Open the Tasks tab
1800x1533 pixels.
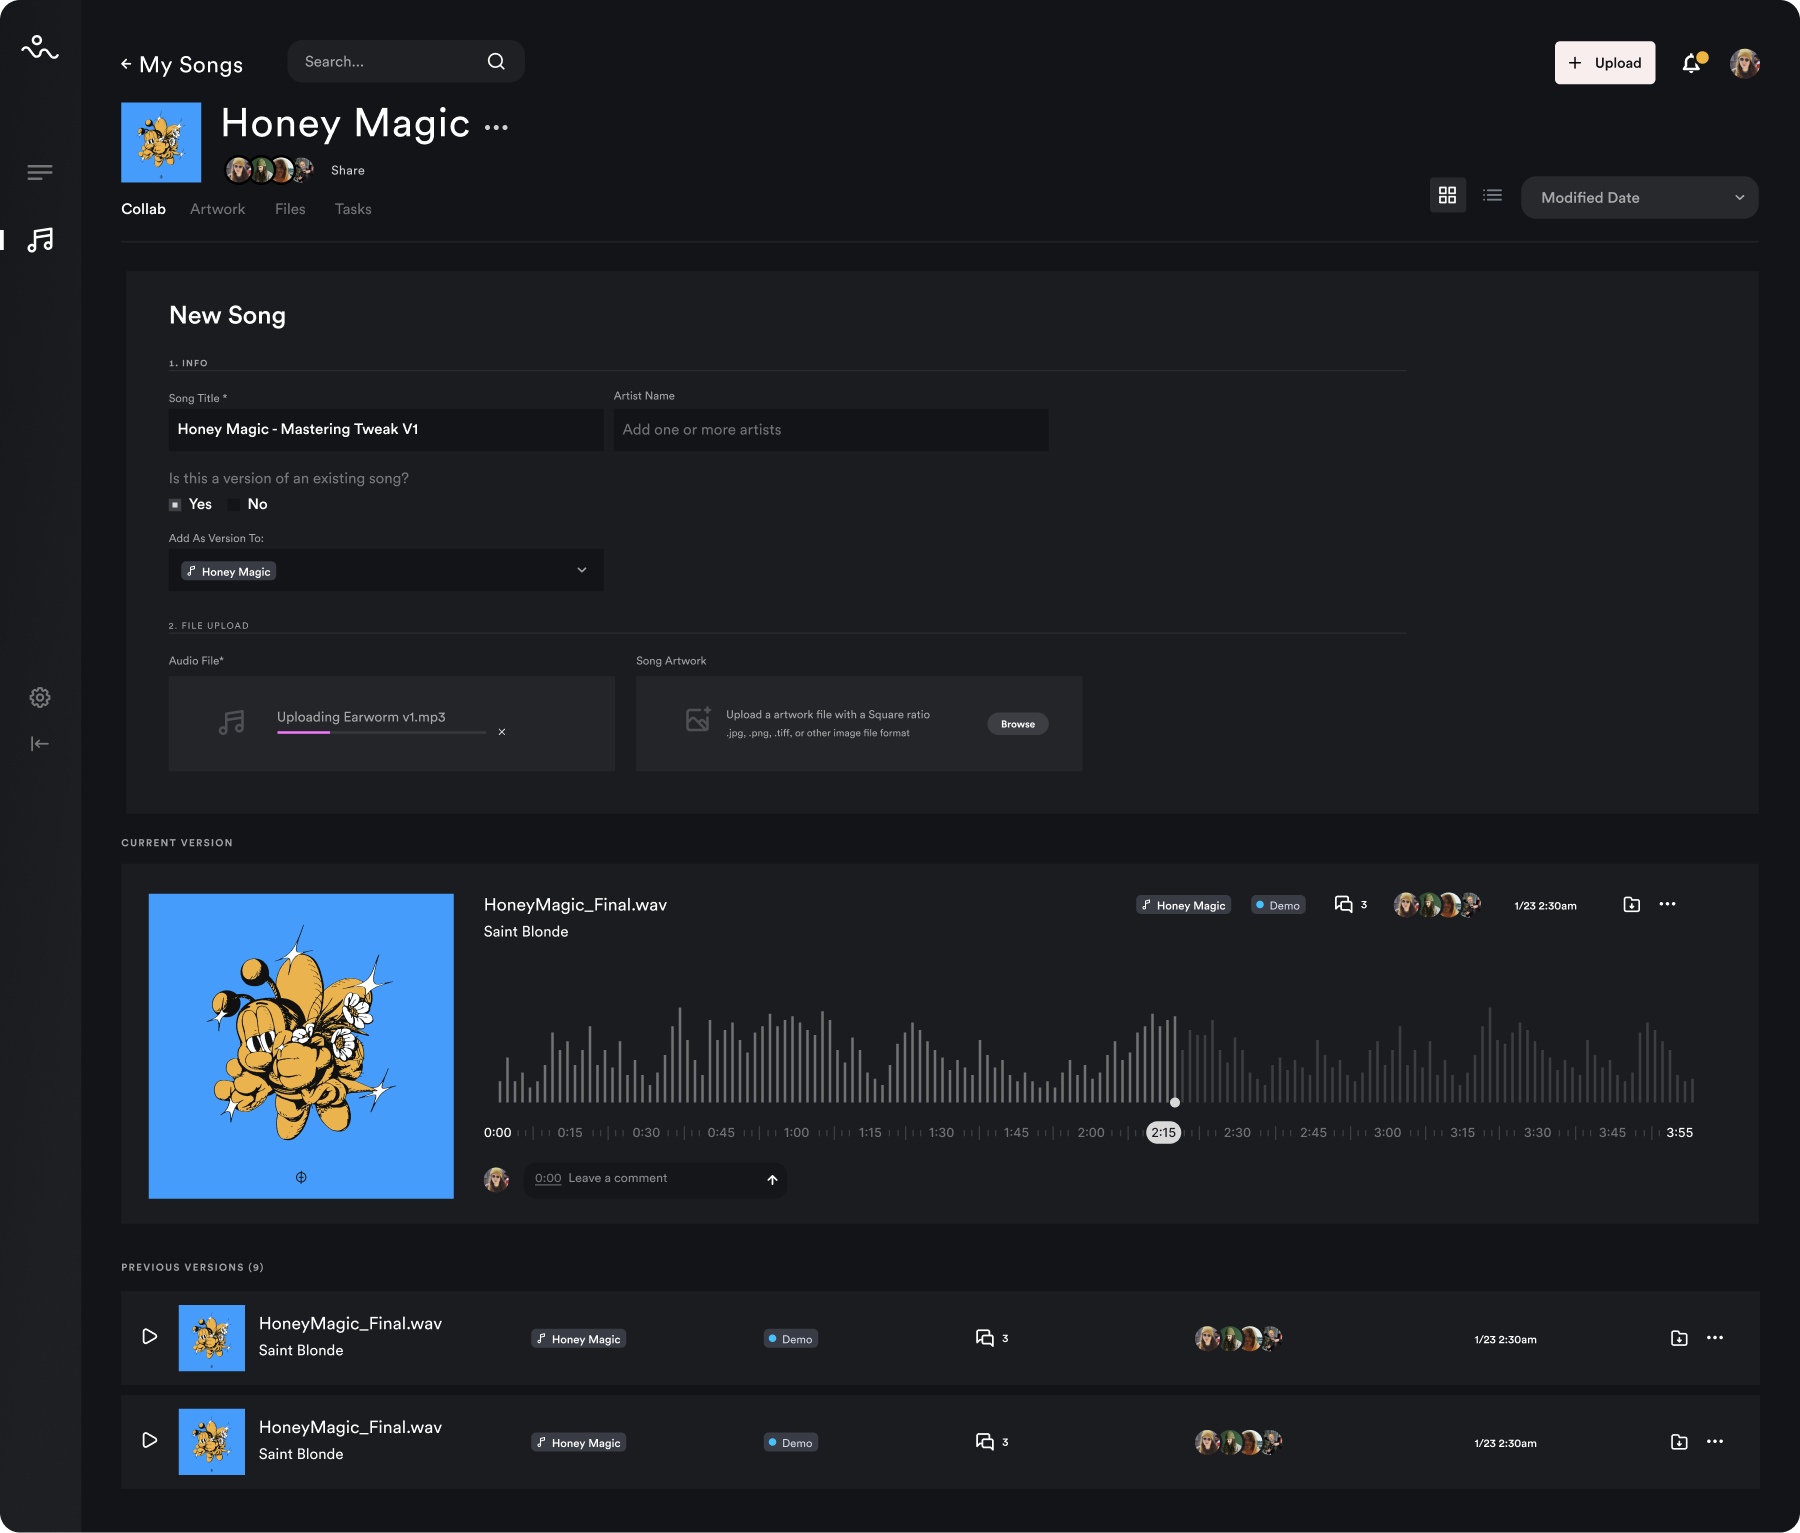(x=353, y=209)
